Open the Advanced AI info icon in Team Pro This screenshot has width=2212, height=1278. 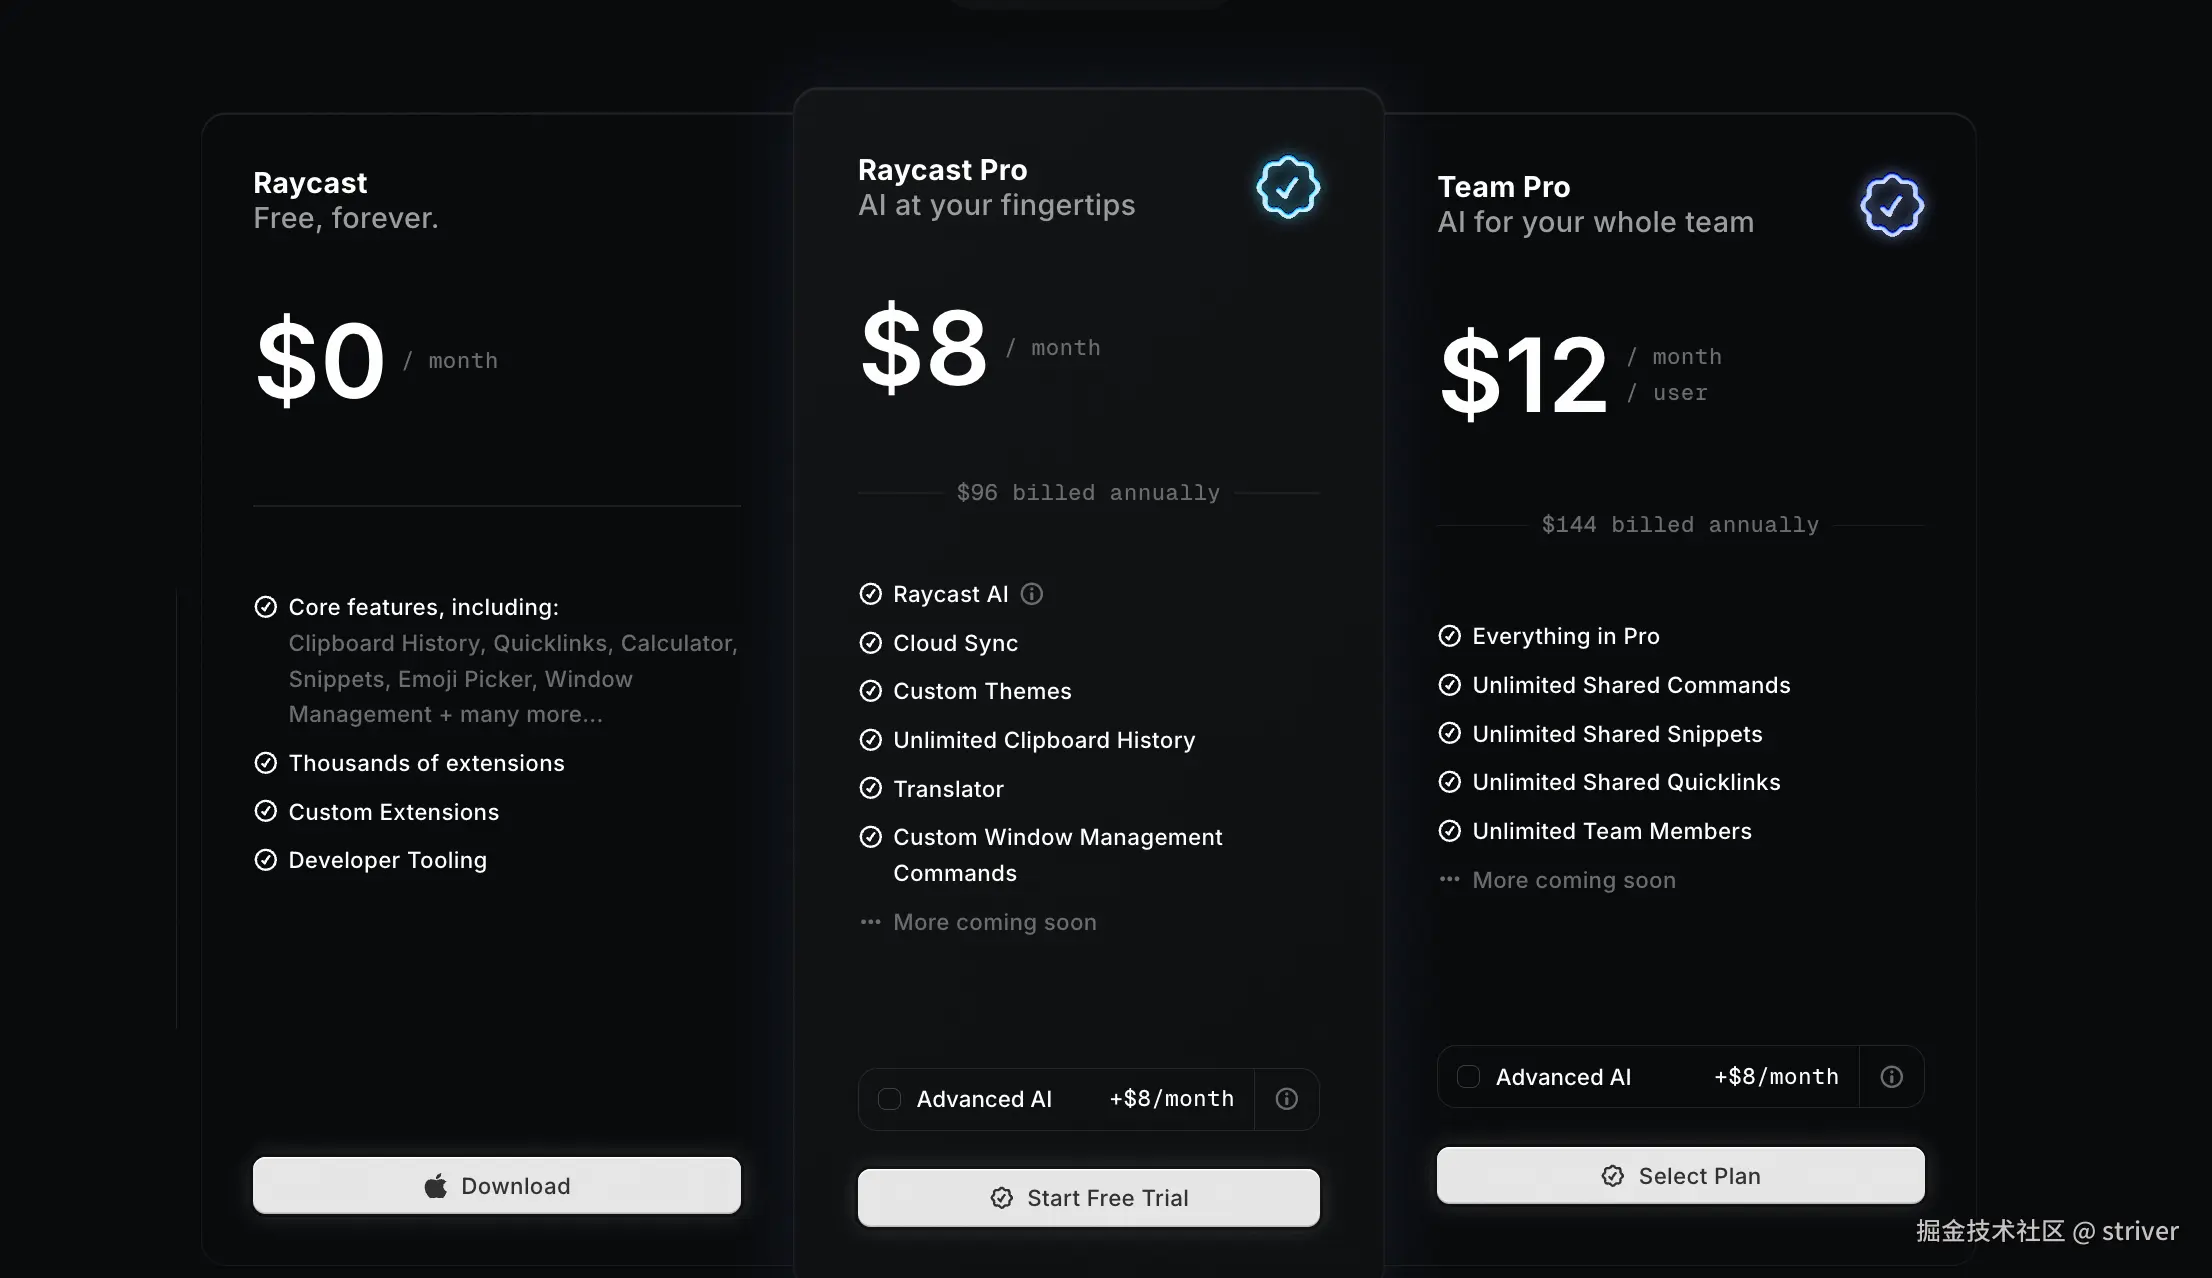[x=1891, y=1077]
